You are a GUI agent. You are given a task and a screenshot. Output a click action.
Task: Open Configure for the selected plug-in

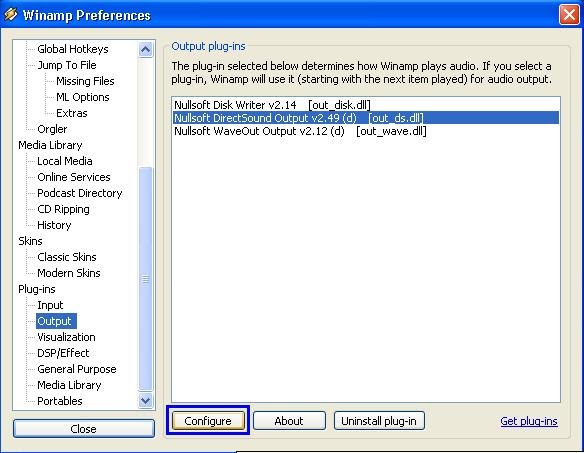(x=208, y=421)
